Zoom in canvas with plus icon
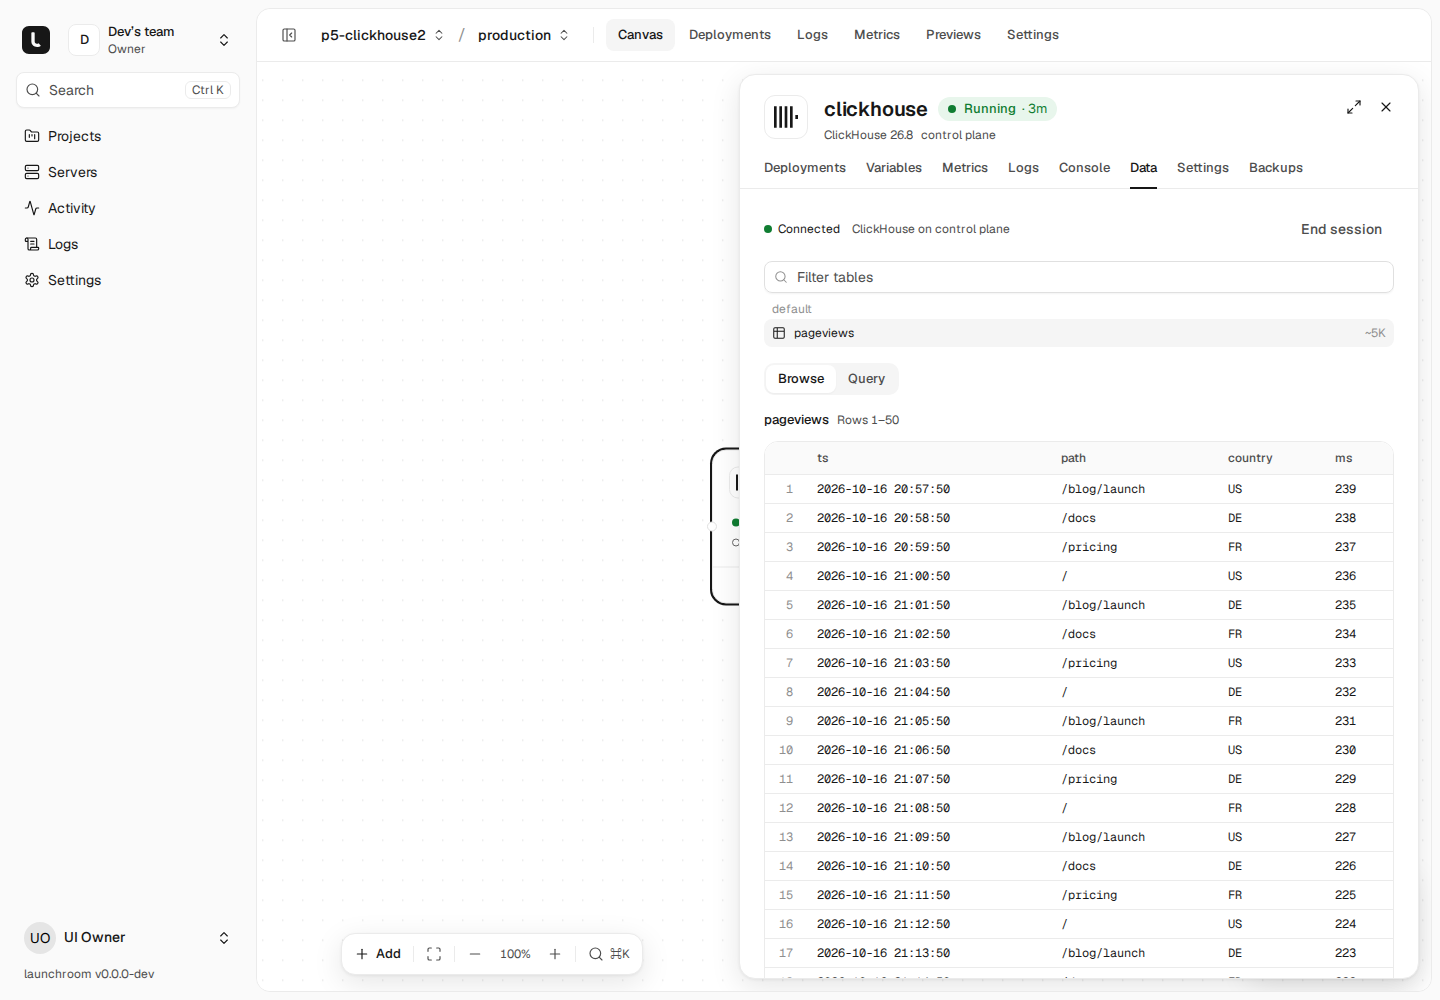This screenshot has height=1000, width=1440. [555, 954]
